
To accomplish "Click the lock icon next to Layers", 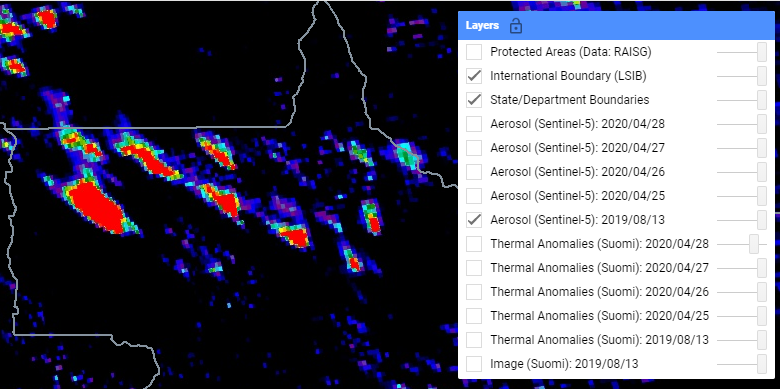I will pyautogui.click(x=516, y=25).
